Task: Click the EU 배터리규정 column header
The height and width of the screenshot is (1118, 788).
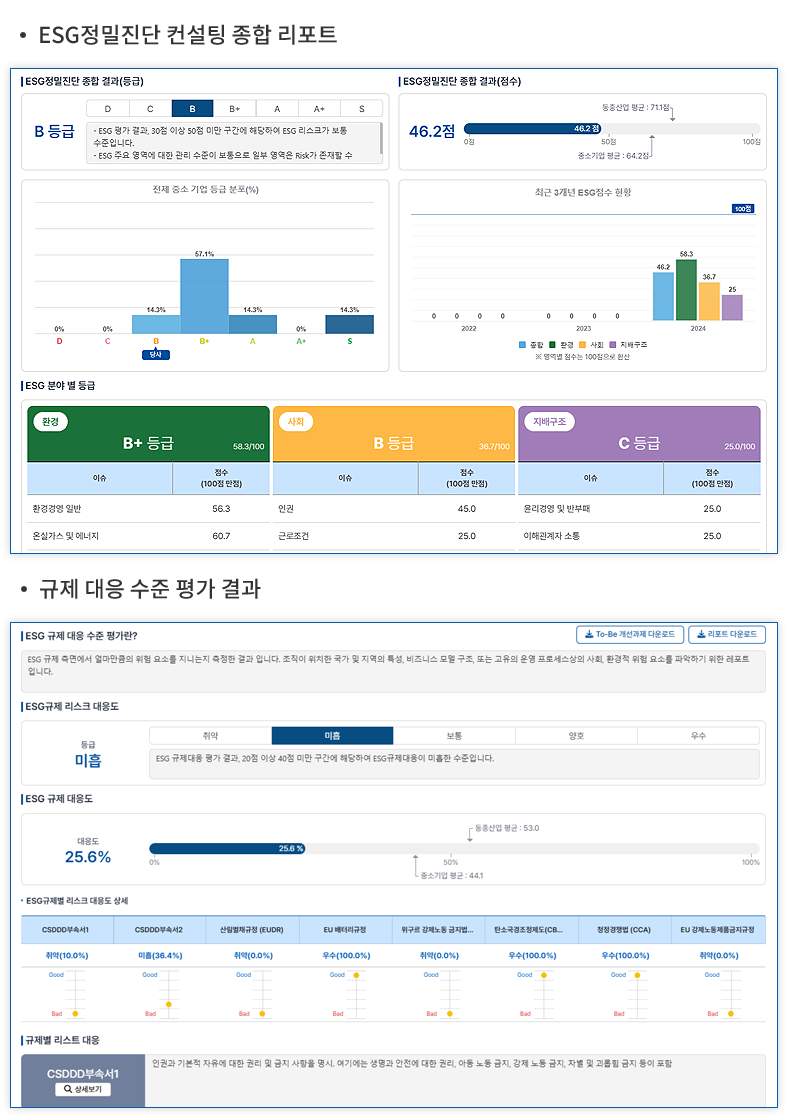Action: pos(344,930)
